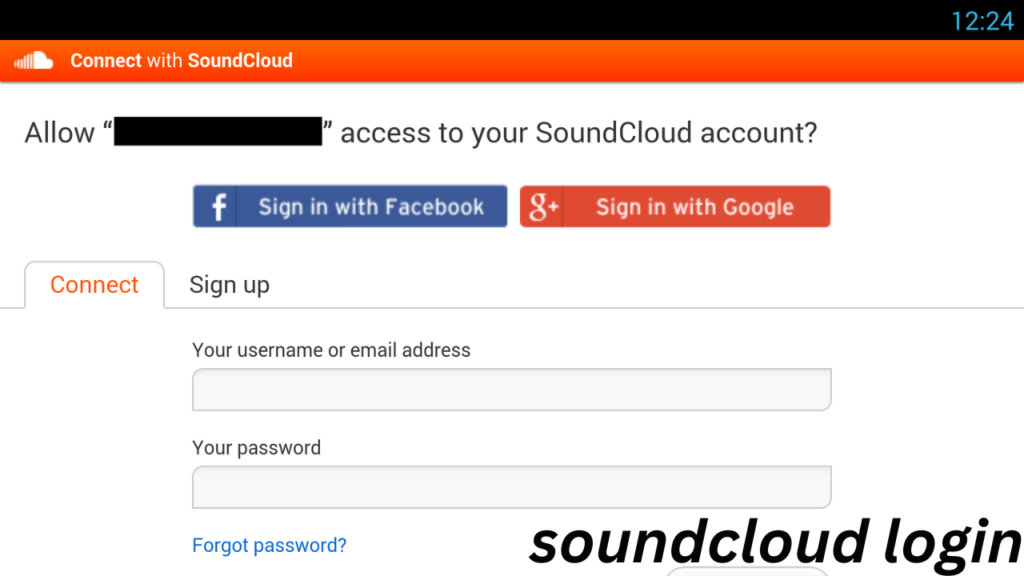The width and height of the screenshot is (1024, 576).
Task: Click the 'soundcloud login' overlay text
Action: 776,542
